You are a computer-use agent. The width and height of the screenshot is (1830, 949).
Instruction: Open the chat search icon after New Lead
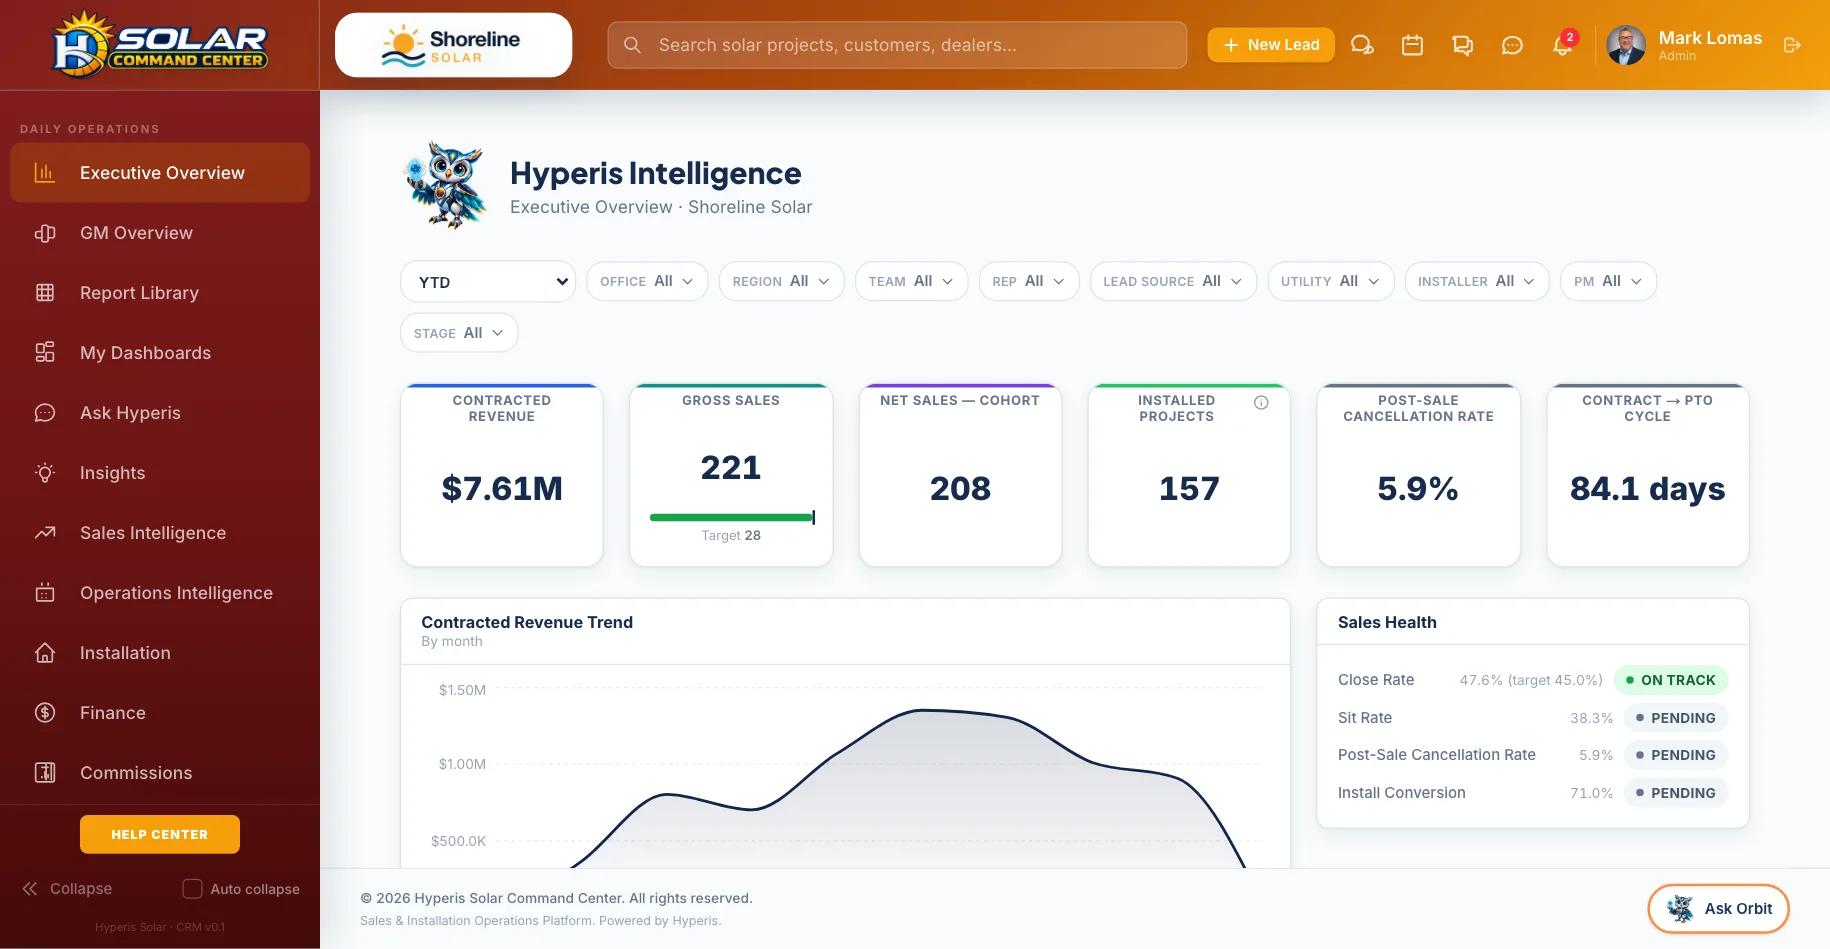tap(1362, 45)
